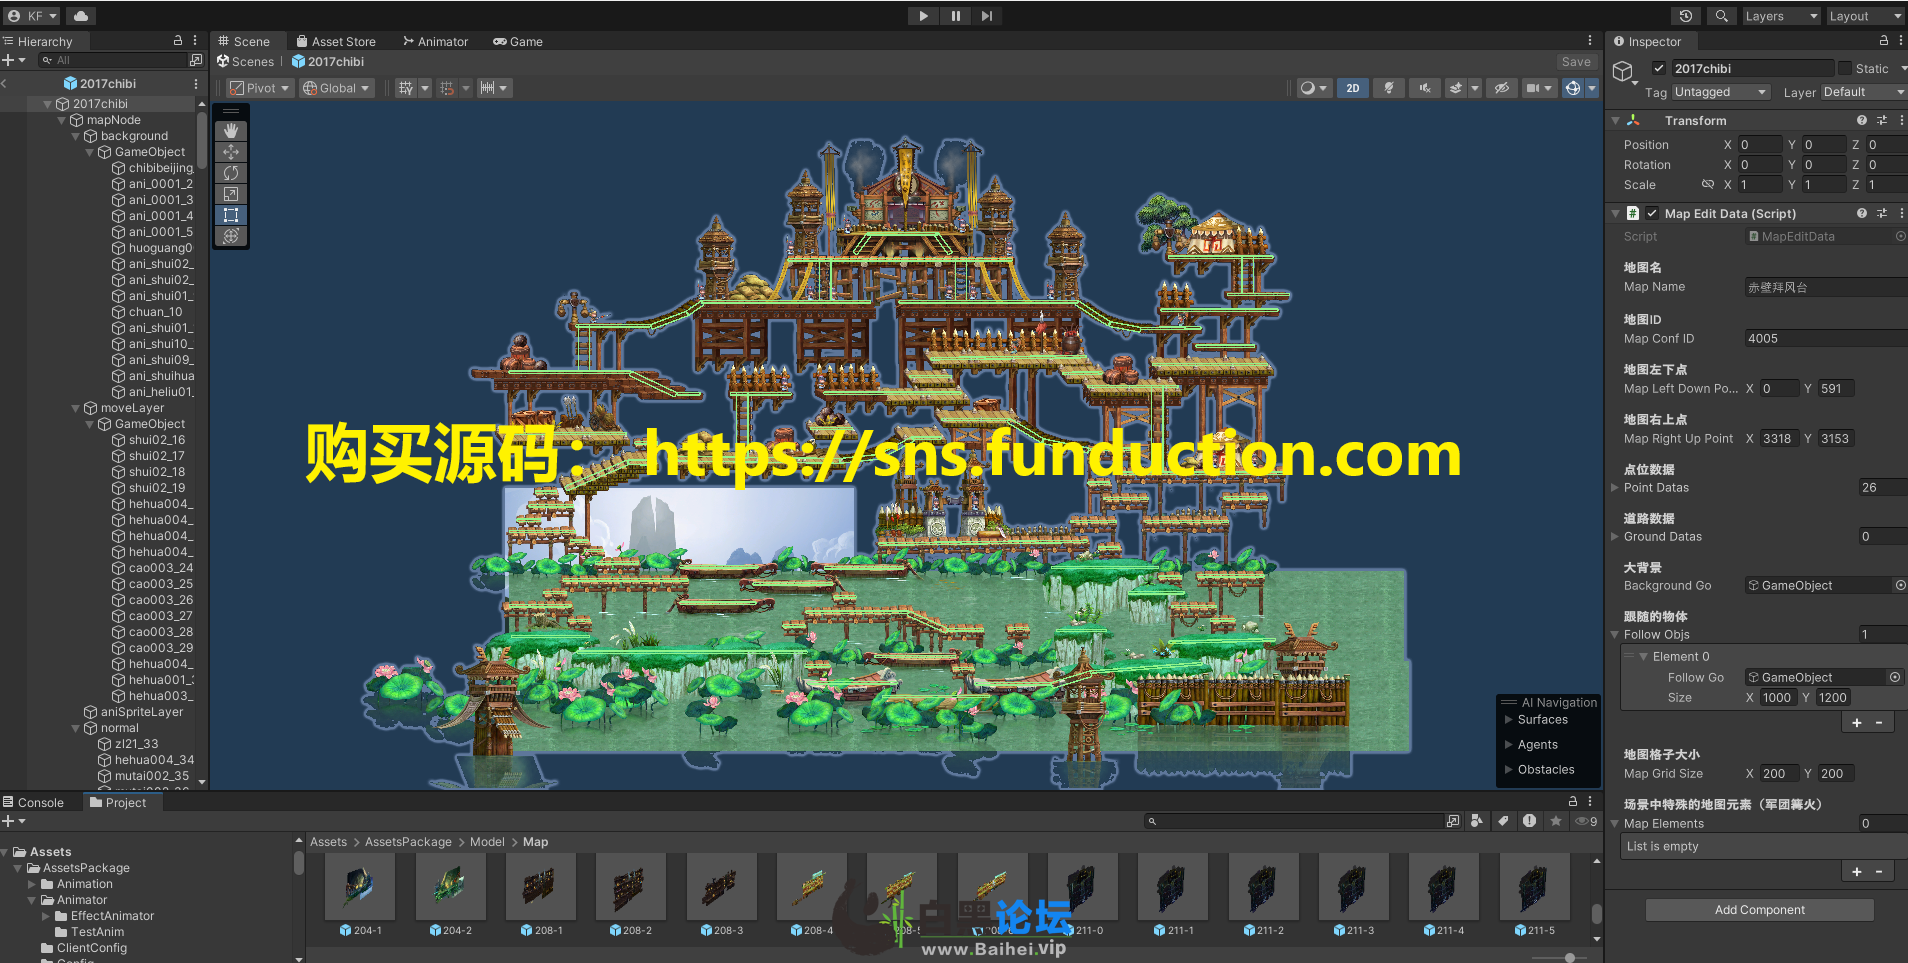This screenshot has width=1908, height=963.
Task: Click the constrained proportions link icon beside Scale
Action: coord(1708,185)
